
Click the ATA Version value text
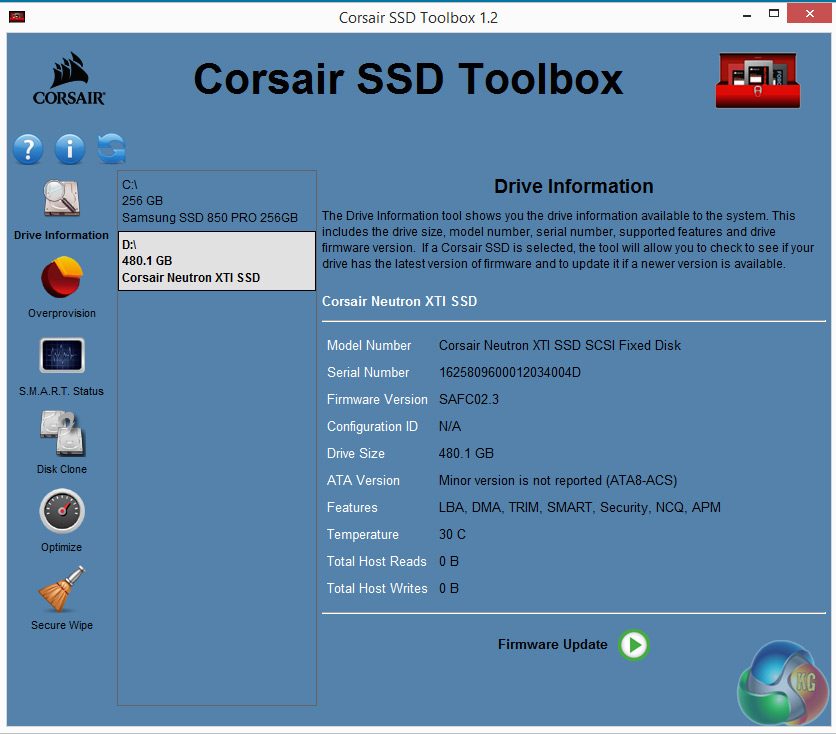pyautogui.click(x=558, y=480)
